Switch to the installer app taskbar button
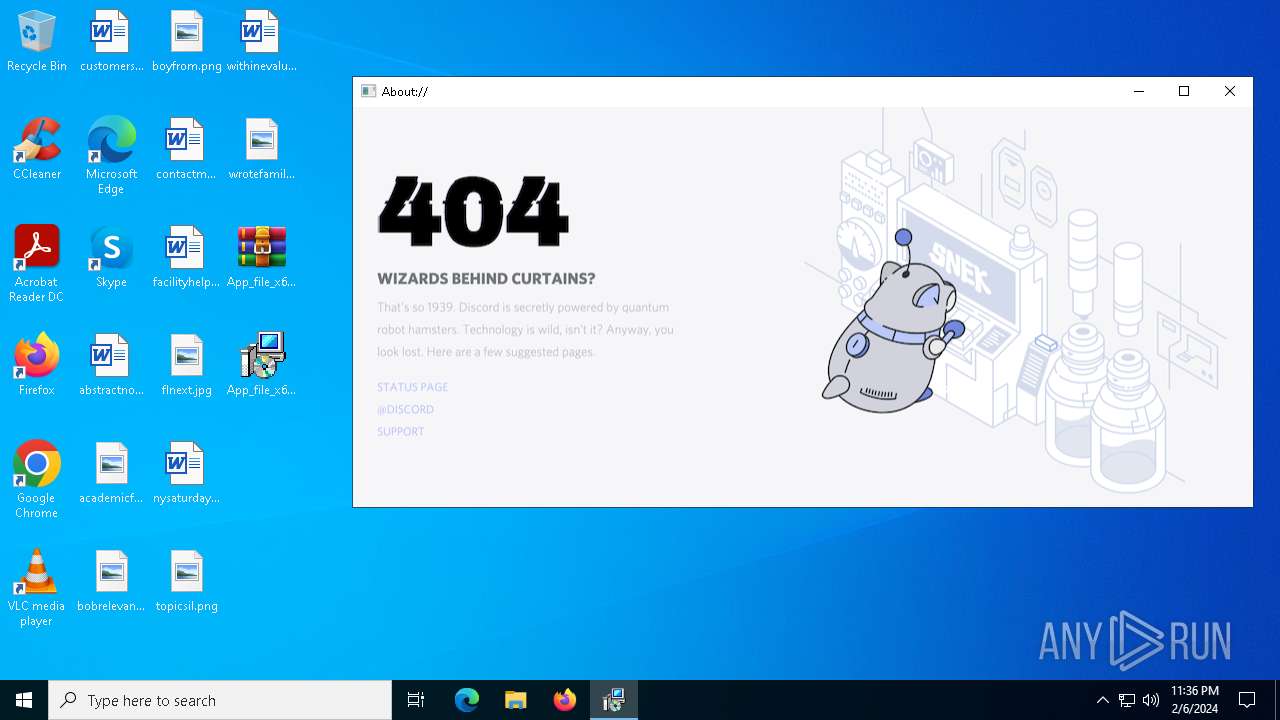Screen dimensions: 1280x720 click(614, 700)
